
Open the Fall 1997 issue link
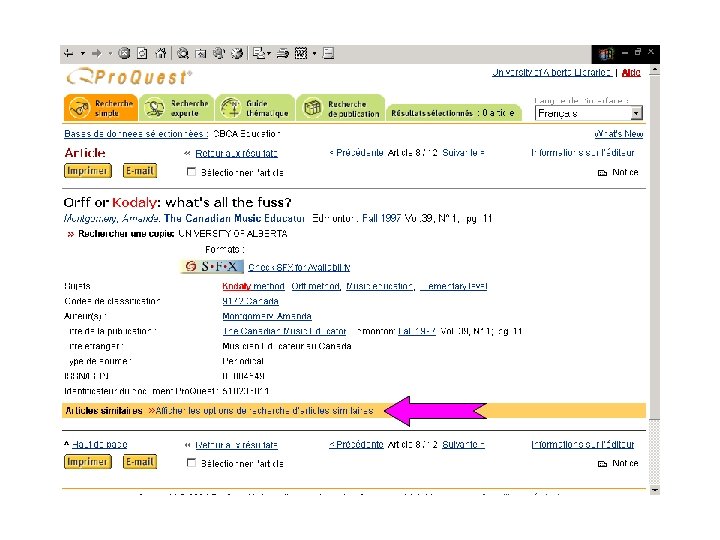point(416,332)
